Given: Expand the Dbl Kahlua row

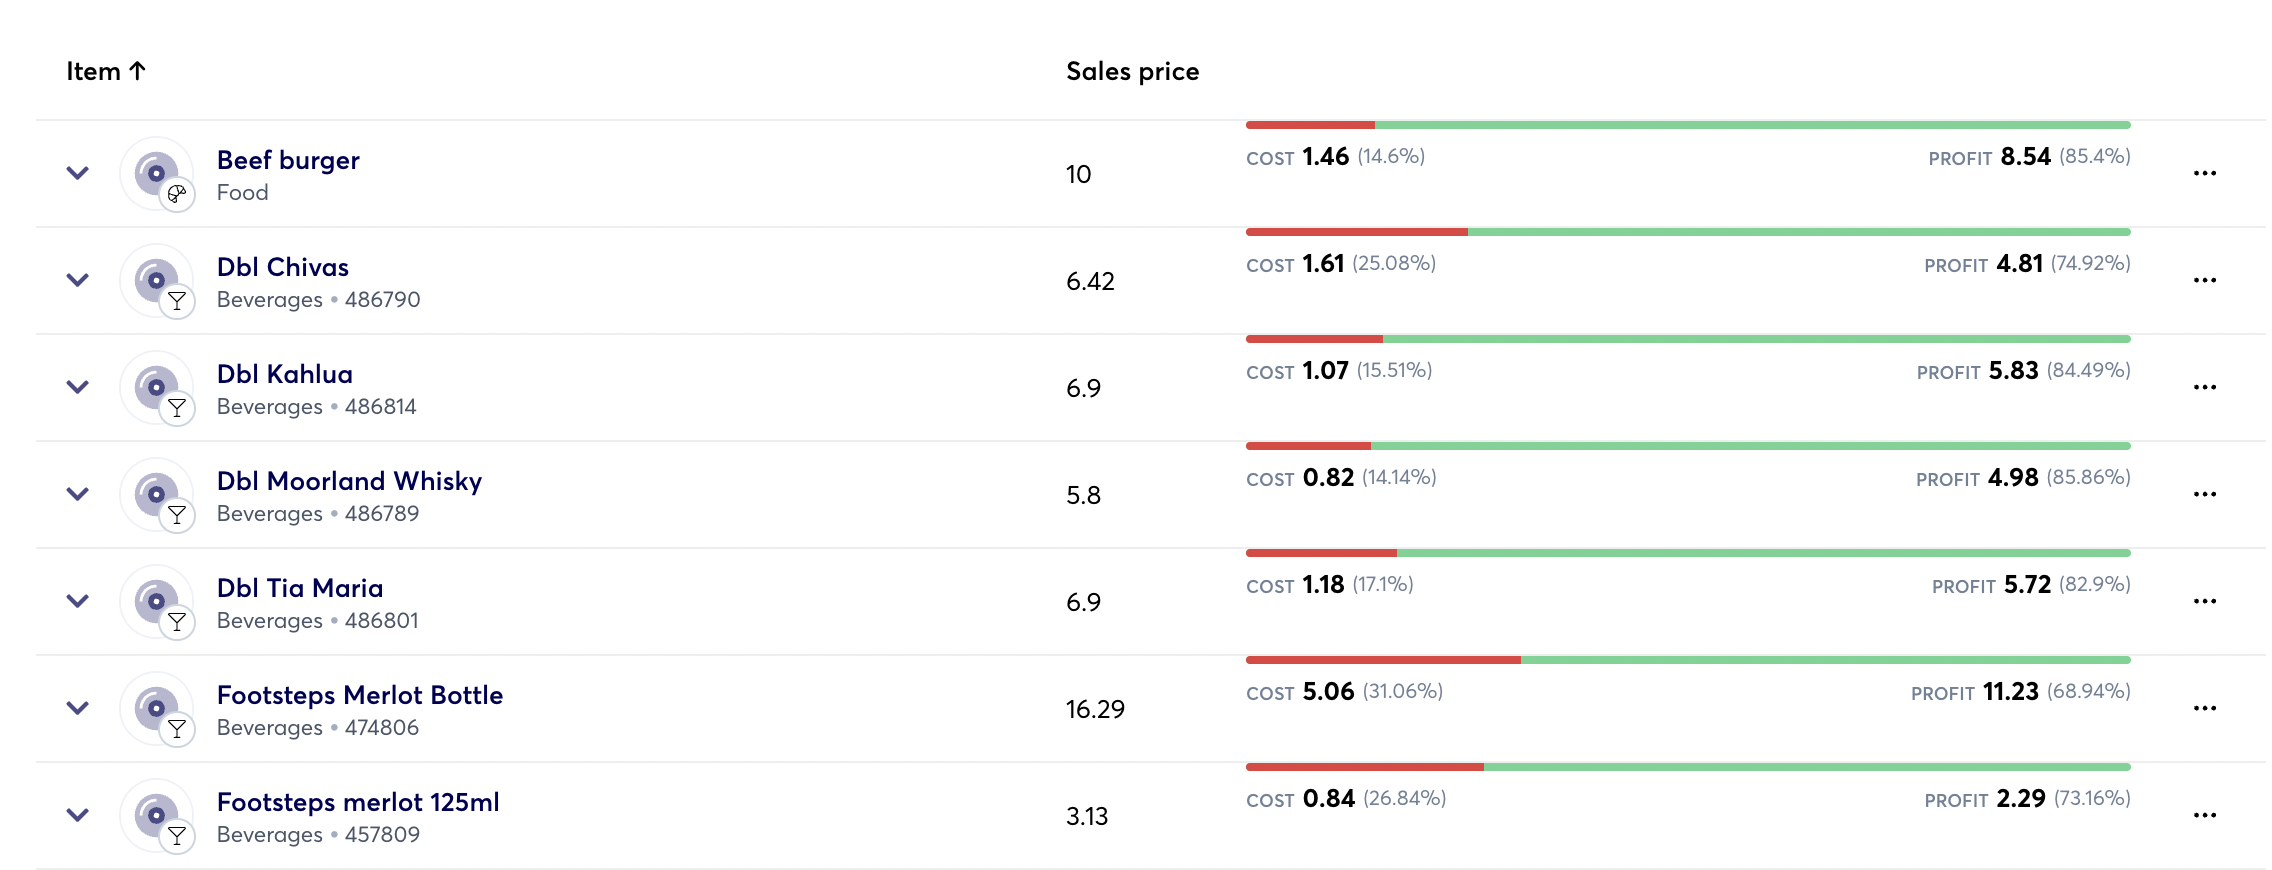Looking at the screenshot, I should coord(78,388).
